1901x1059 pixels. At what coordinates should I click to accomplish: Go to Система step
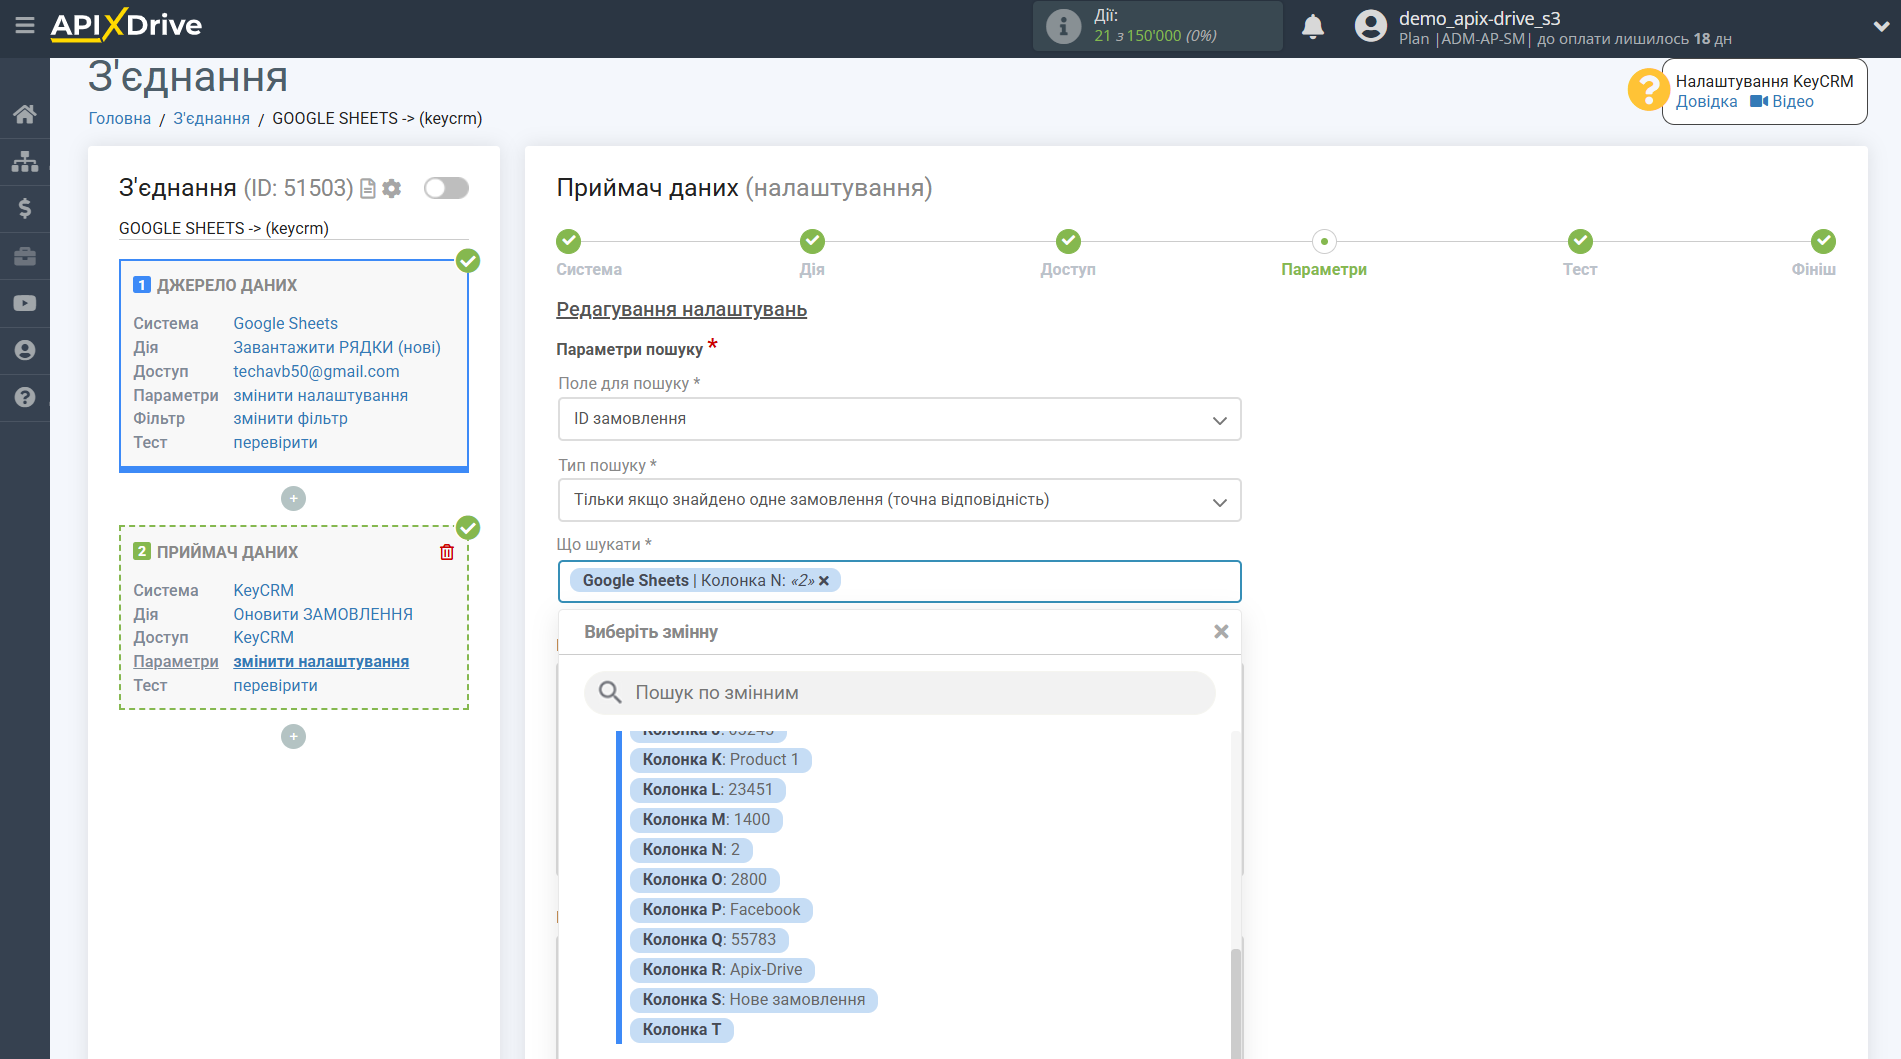click(569, 241)
